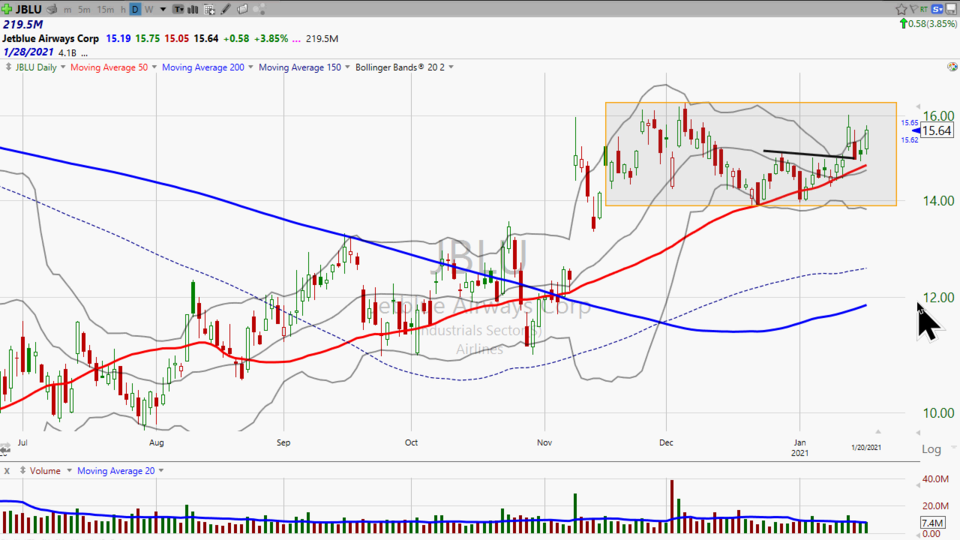Click the Volume indicator label
This screenshot has width=960, height=540.
point(45,471)
